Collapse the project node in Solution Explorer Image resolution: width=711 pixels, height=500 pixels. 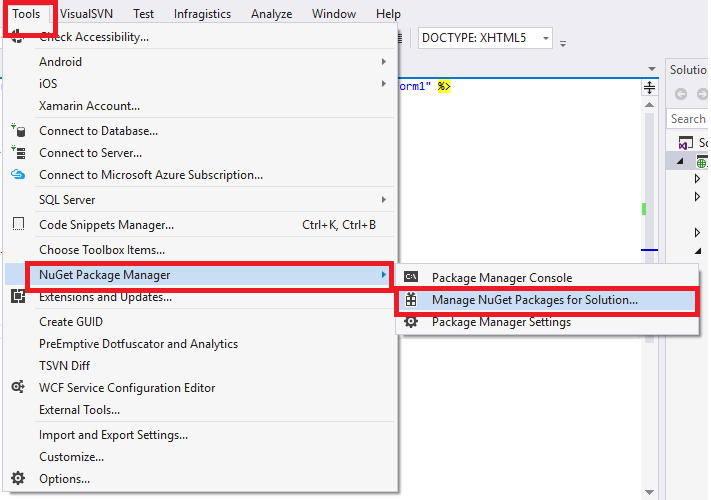tap(680, 162)
